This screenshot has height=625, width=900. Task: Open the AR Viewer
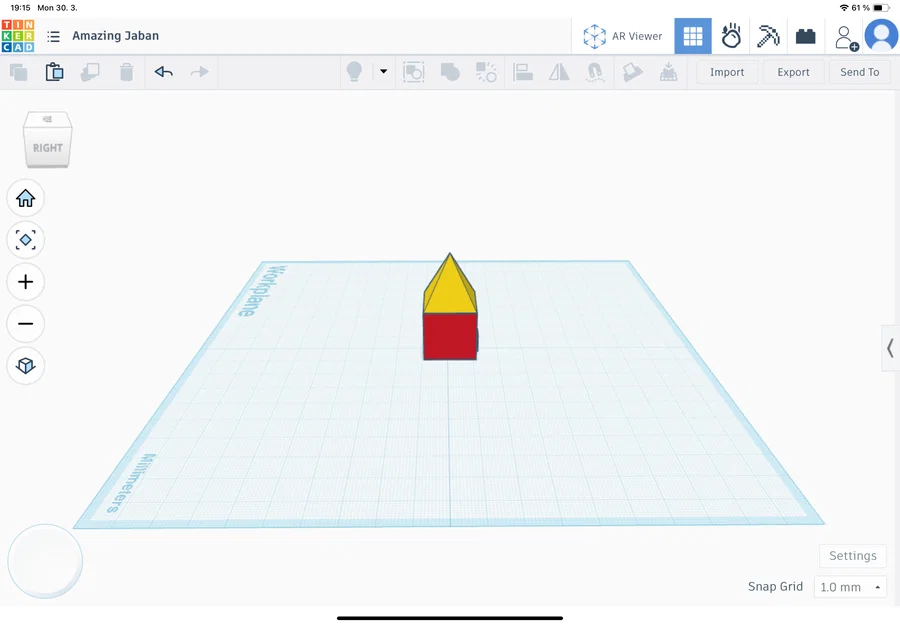coord(622,36)
